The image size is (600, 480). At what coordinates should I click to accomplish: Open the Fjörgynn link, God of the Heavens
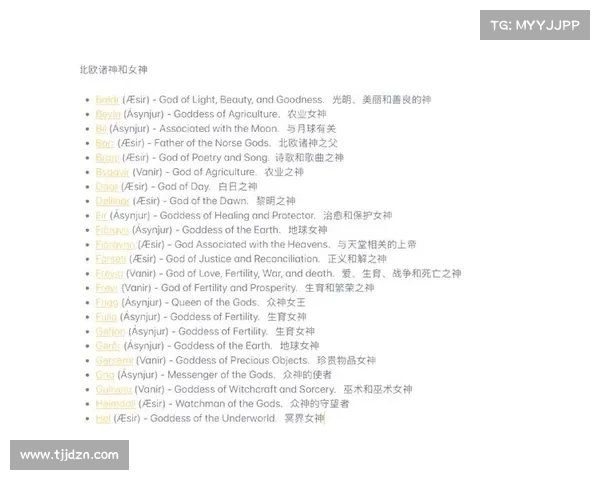(x=115, y=245)
